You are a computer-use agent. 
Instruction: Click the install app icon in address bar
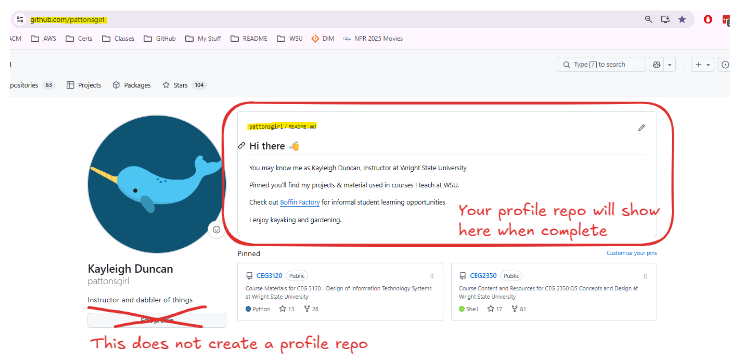[x=665, y=19]
